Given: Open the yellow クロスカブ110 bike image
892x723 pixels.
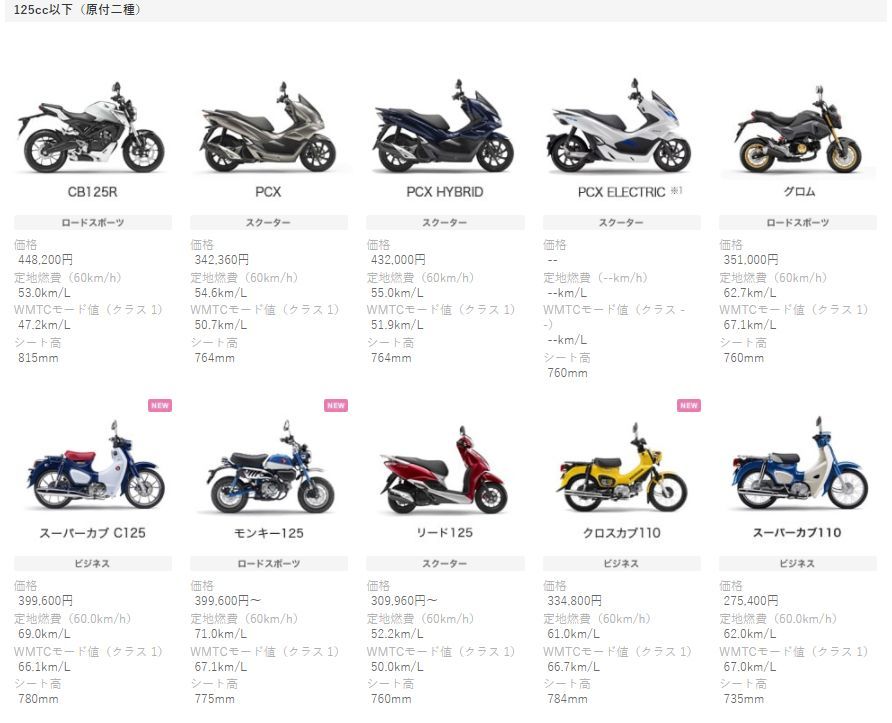Looking at the screenshot, I should [621, 468].
